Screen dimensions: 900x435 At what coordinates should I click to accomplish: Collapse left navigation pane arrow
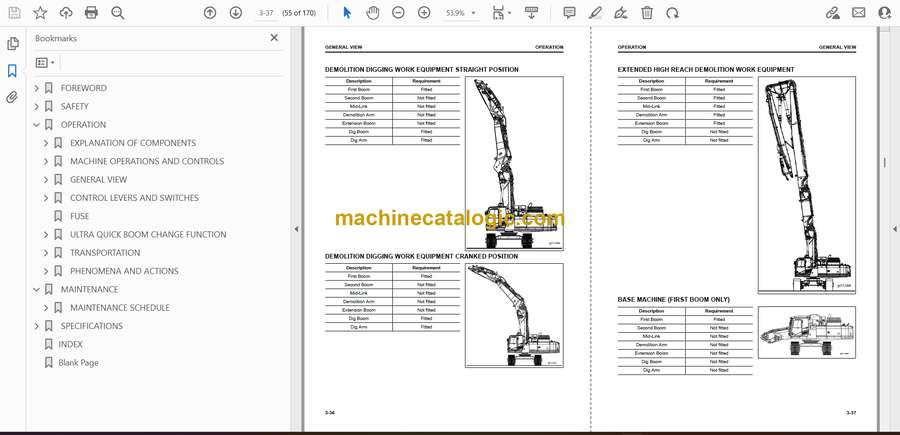[x=296, y=229]
